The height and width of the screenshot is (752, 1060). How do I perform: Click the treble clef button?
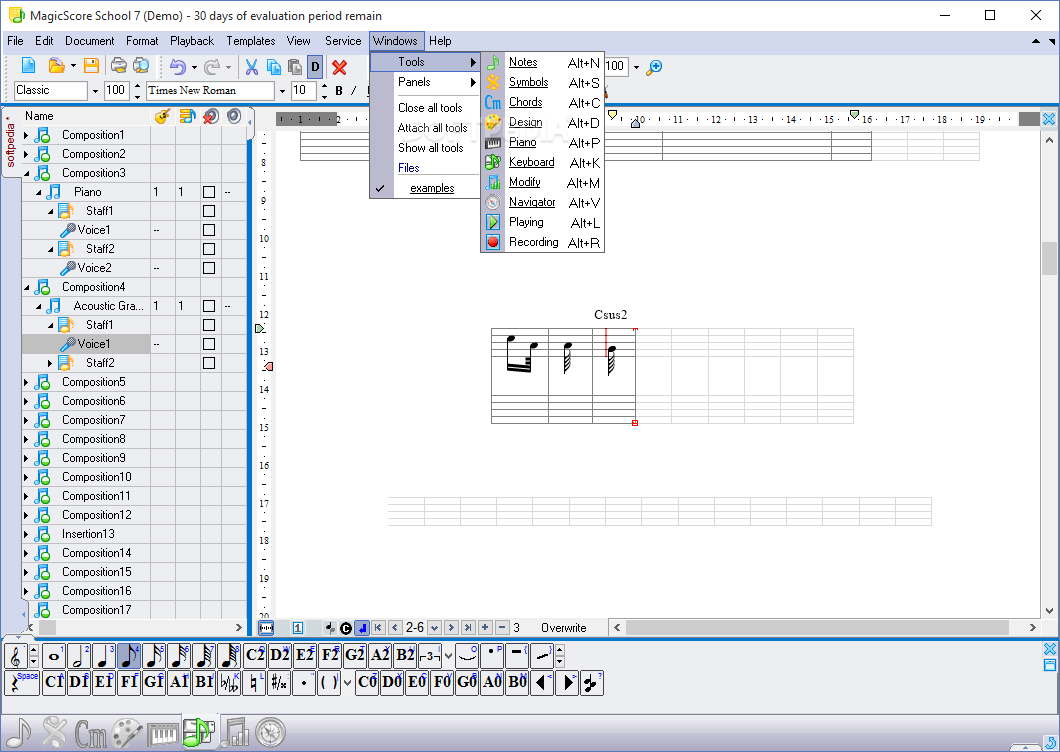point(16,656)
